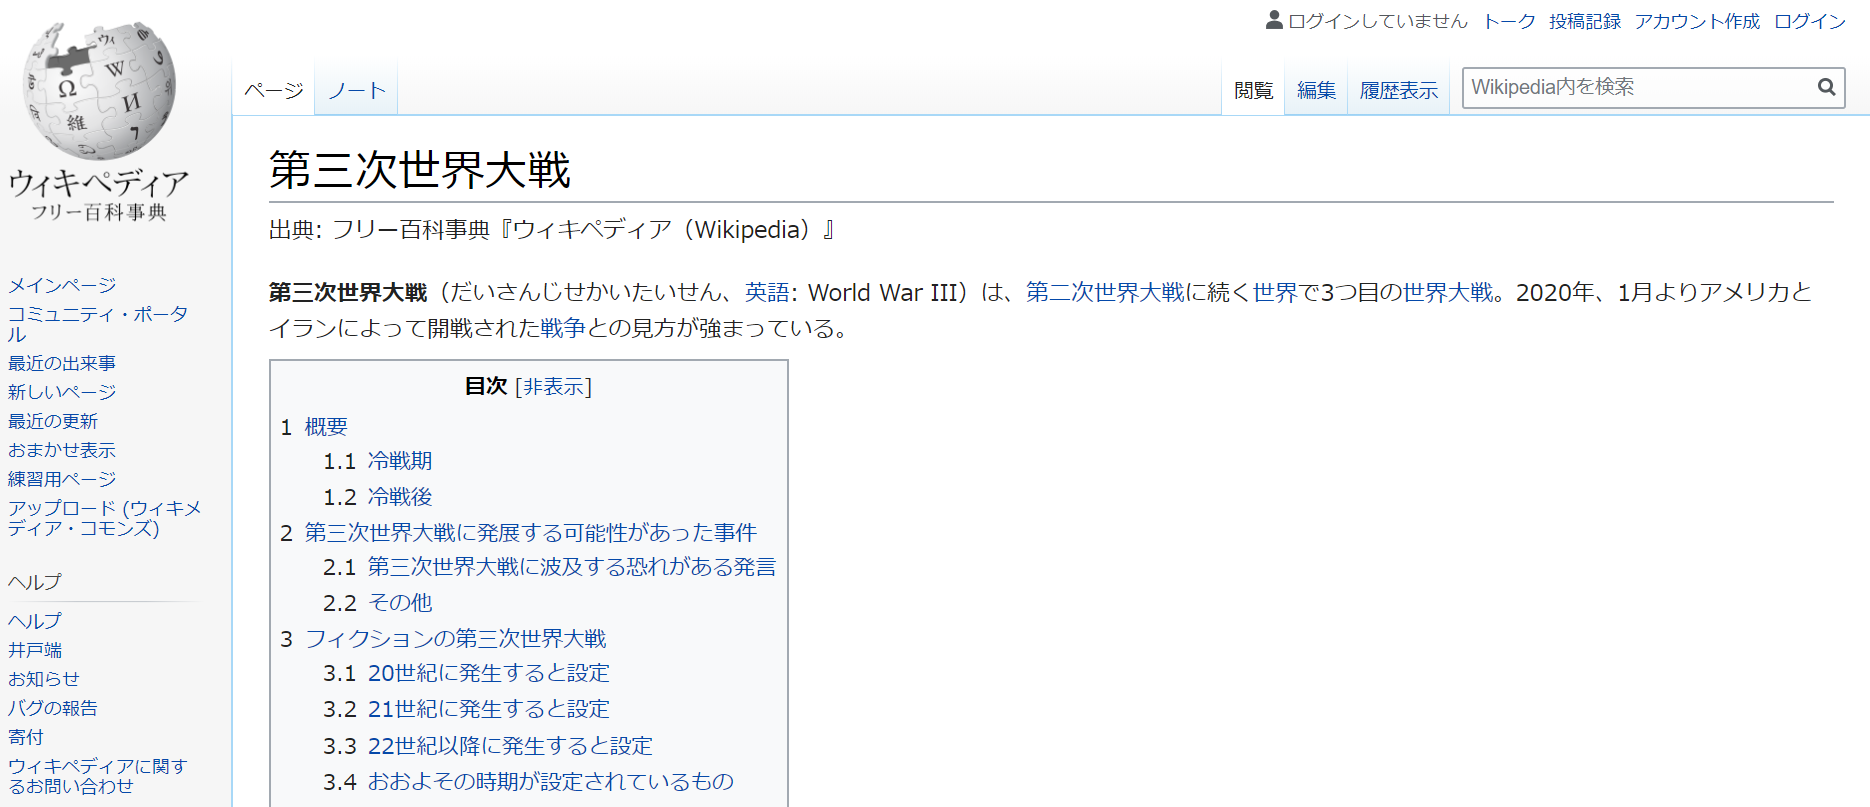Switch to the ノート tab
The width and height of the screenshot is (1870, 807).
[356, 91]
